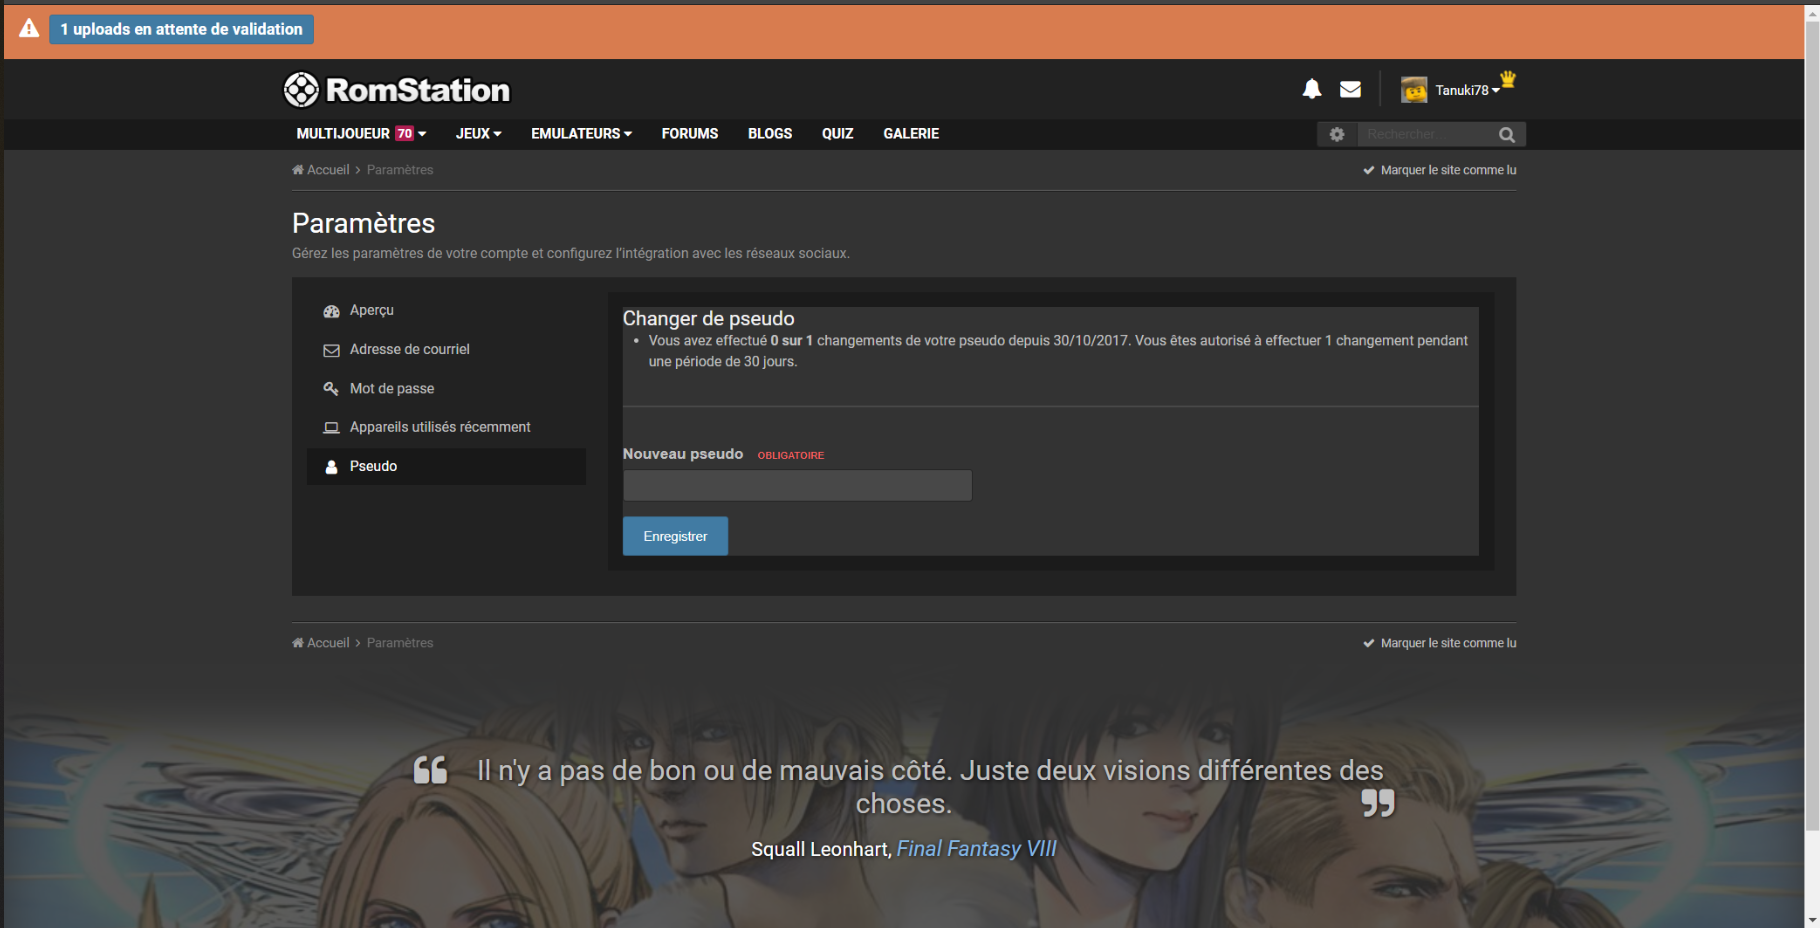This screenshot has height=928, width=1820.
Task: Open the GALERIE menu item
Action: click(x=911, y=134)
